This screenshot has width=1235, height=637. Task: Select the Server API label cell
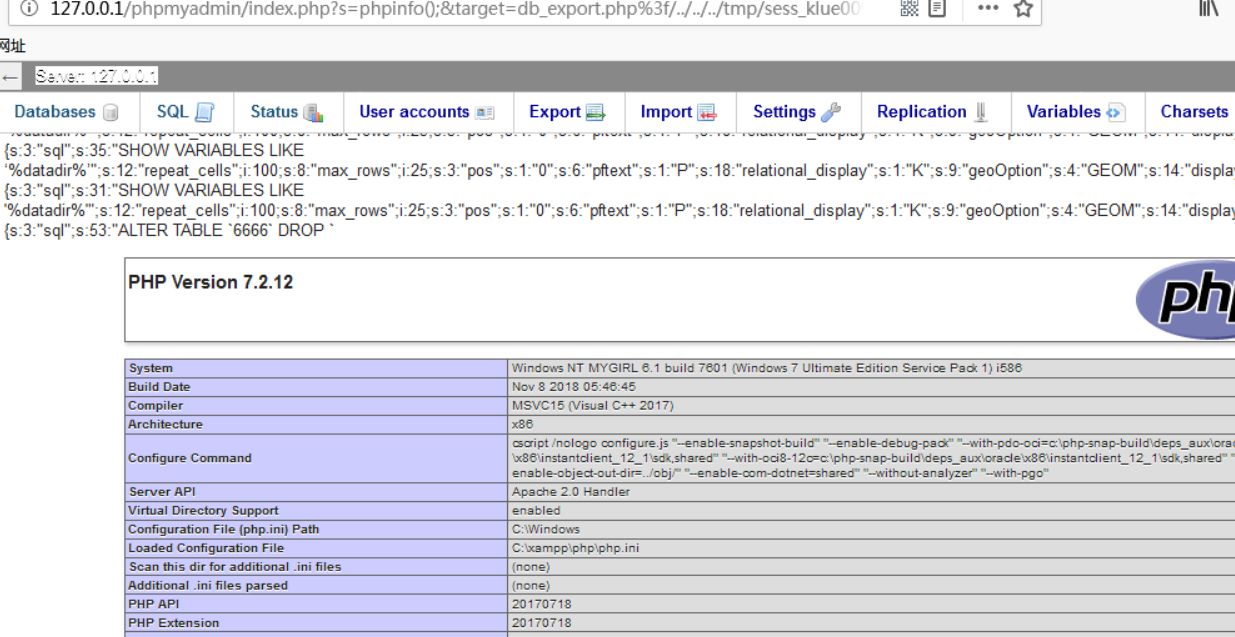pyautogui.click(x=317, y=492)
